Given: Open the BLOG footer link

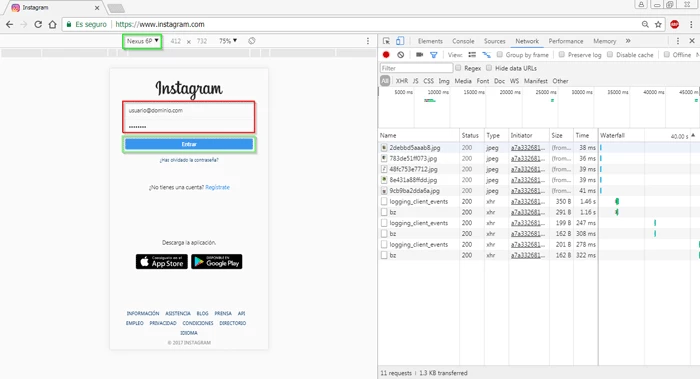Looking at the screenshot, I should pyautogui.click(x=202, y=313).
